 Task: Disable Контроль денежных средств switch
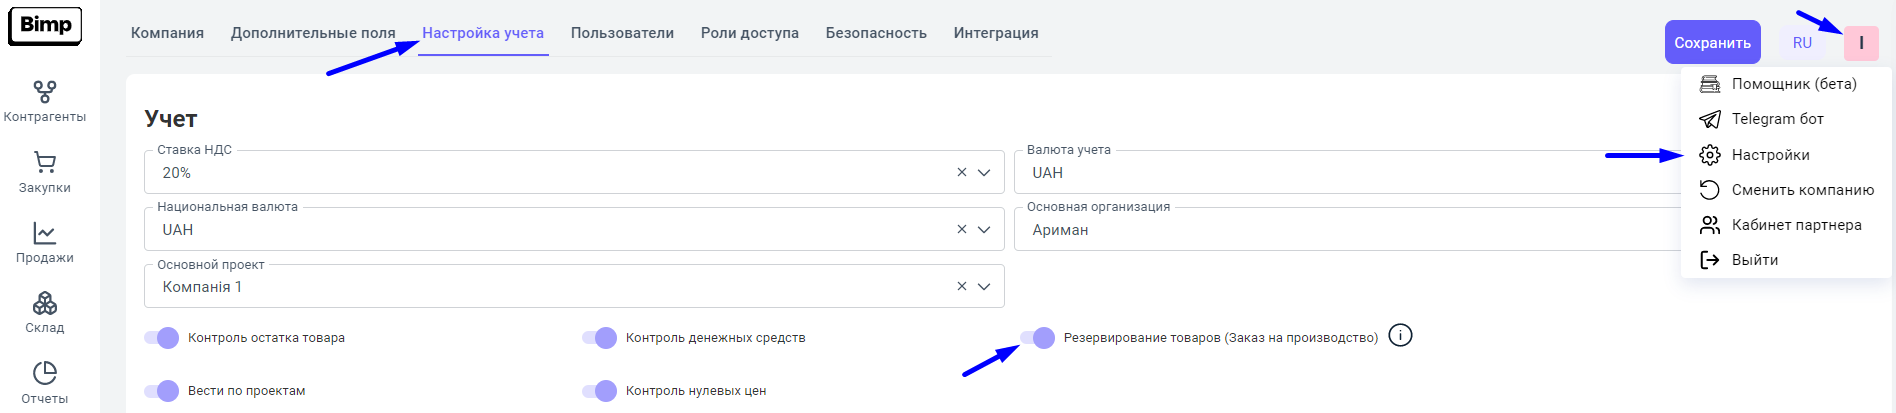(600, 338)
